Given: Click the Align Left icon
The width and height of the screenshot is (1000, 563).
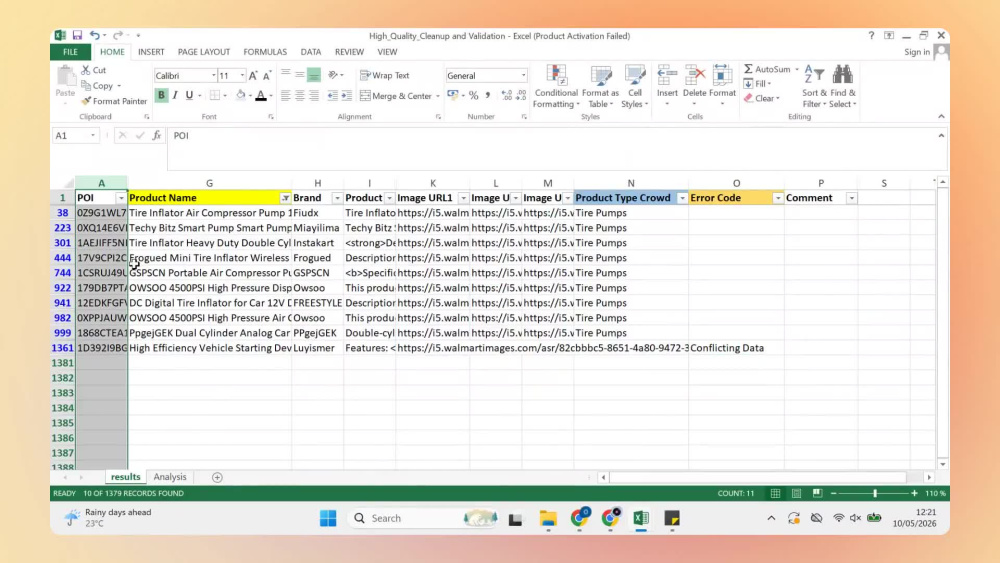Looking at the screenshot, I should 286,96.
